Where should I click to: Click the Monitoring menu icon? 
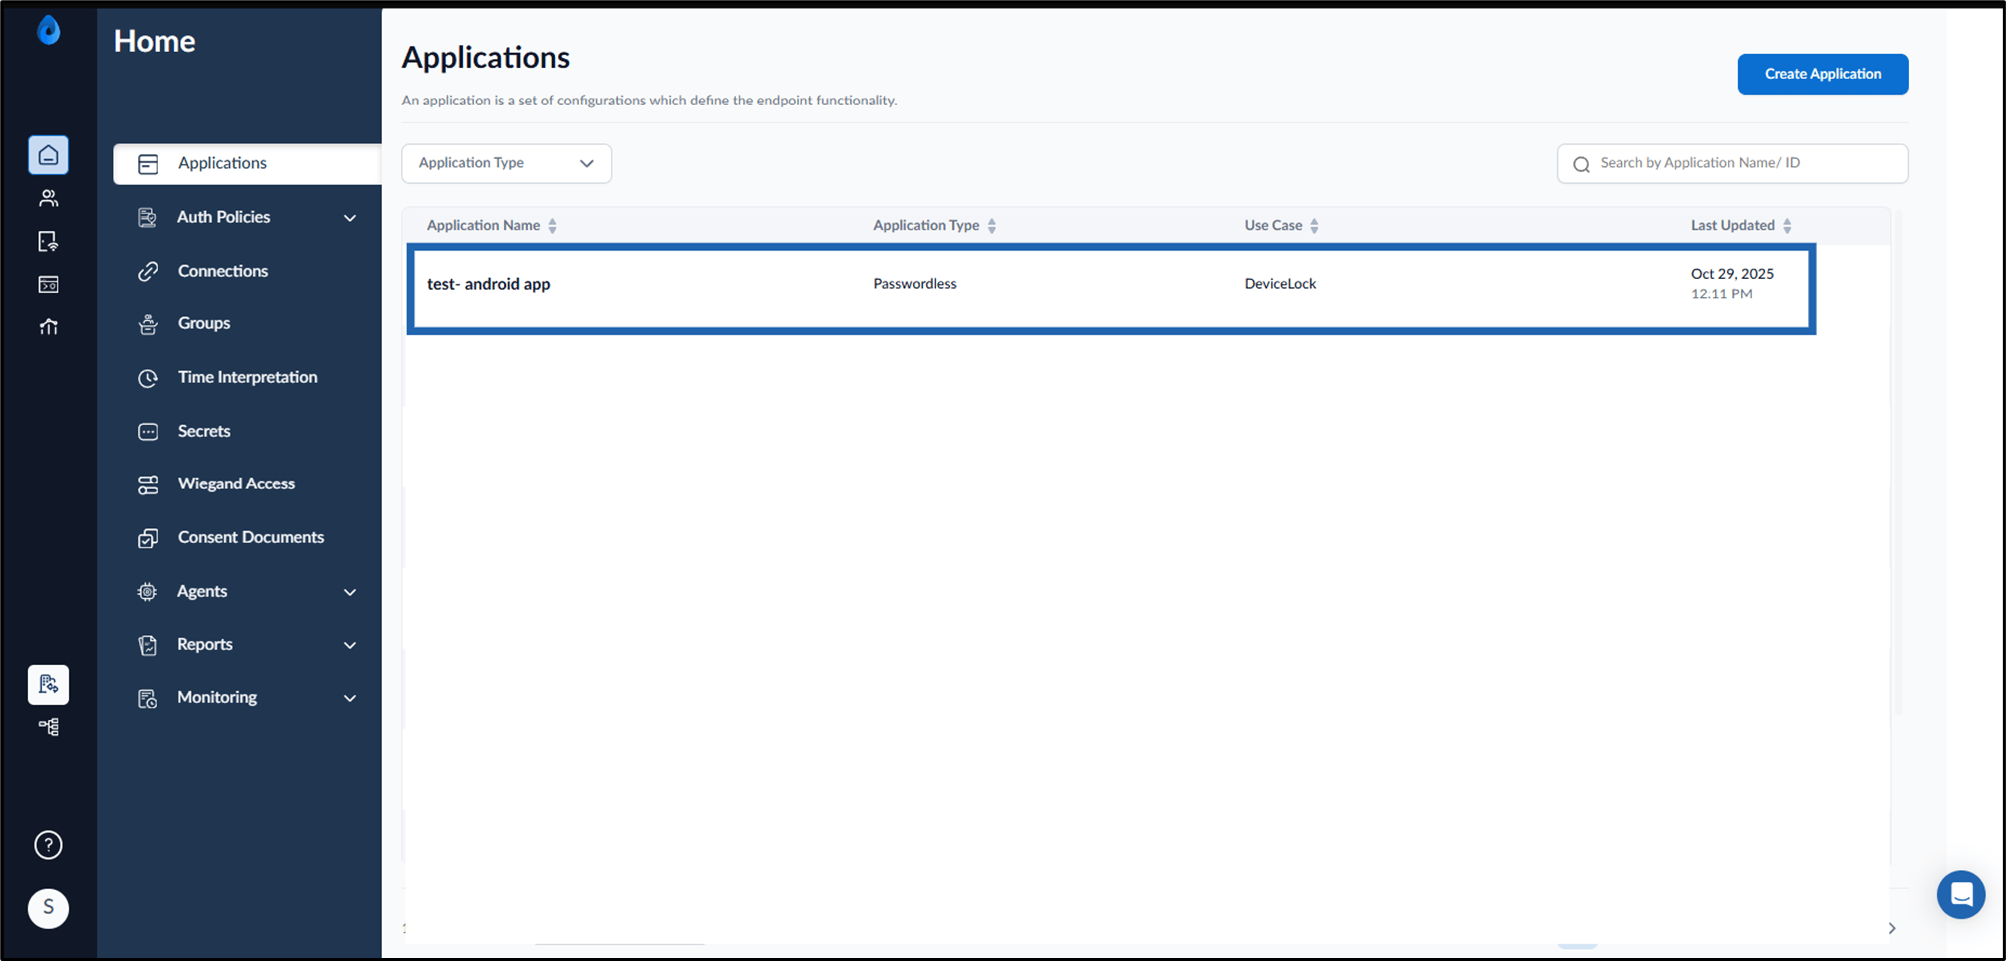point(148,698)
